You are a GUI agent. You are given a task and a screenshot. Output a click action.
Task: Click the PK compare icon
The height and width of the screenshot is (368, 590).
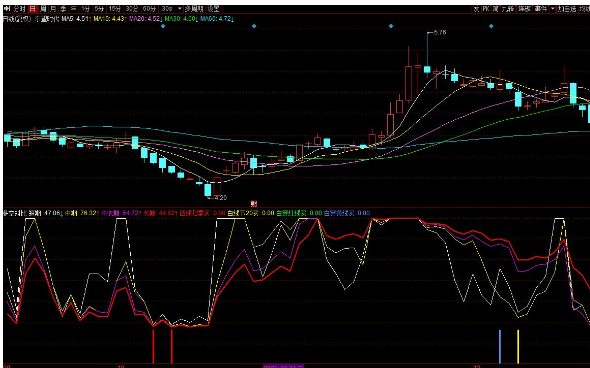click(x=486, y=9)
